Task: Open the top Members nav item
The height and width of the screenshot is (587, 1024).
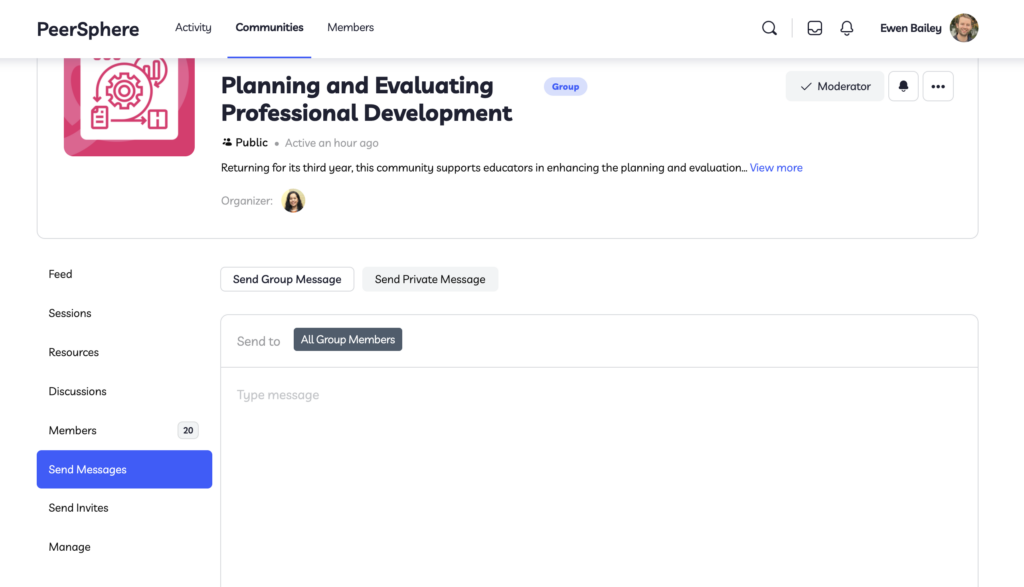Action: pyautogui.click(x=351, y=27)
